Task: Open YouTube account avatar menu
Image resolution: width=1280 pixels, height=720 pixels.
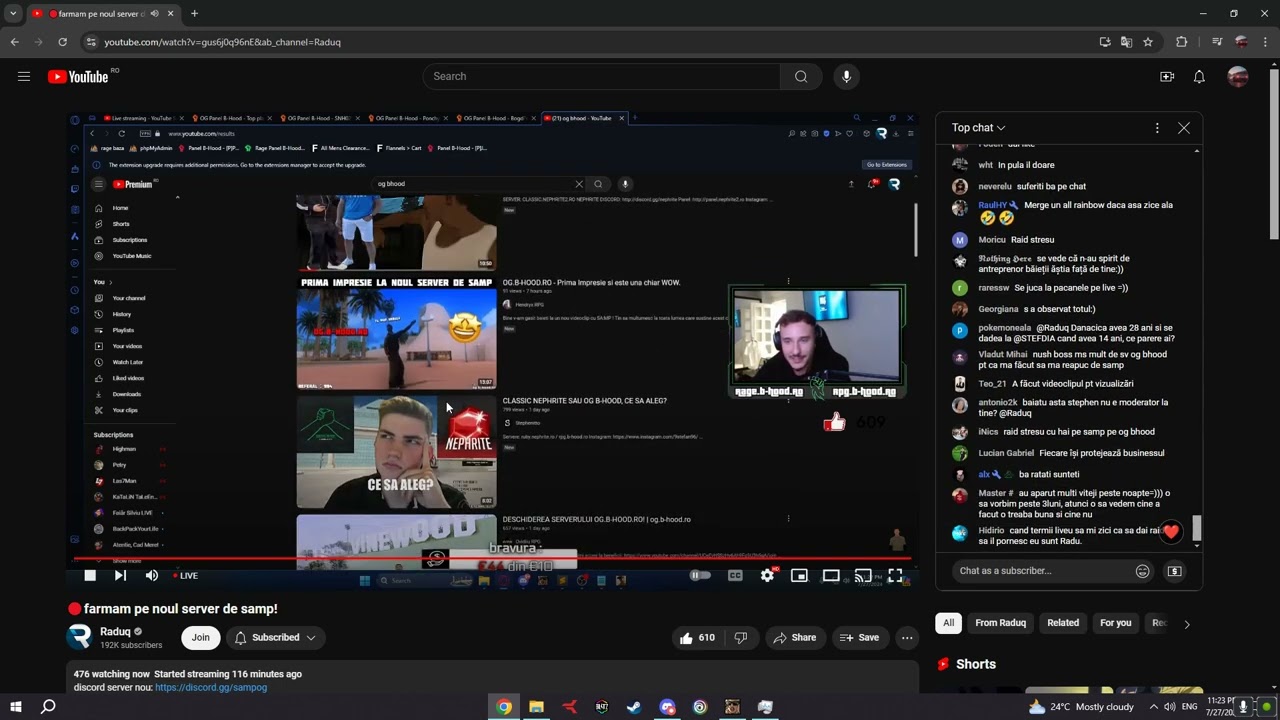Action: coord(1238,77)
